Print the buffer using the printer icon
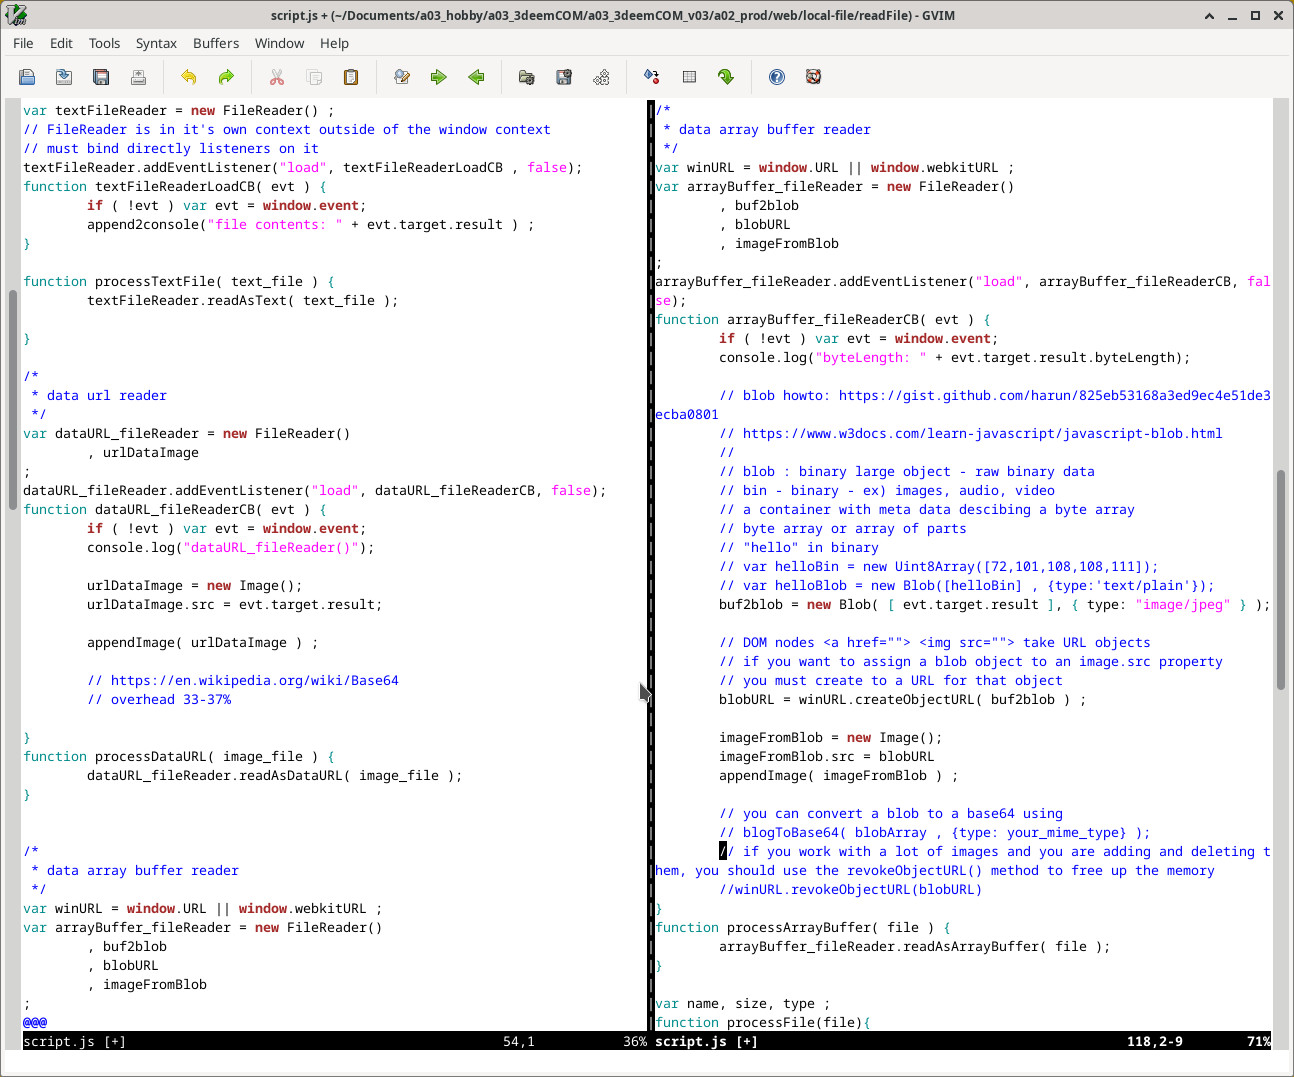This screenshot has height=1077, width=1294. click(138, 77)
